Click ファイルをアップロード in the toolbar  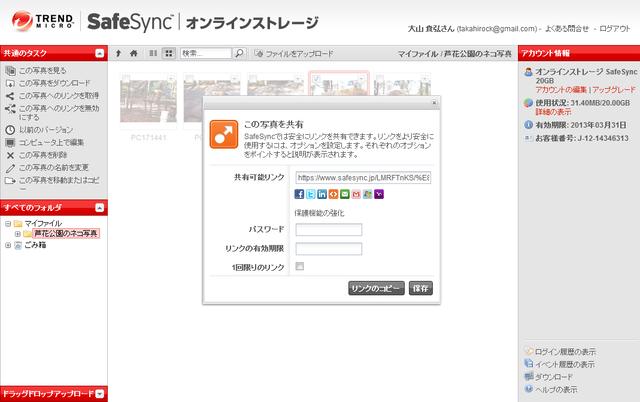pos(294,53)
